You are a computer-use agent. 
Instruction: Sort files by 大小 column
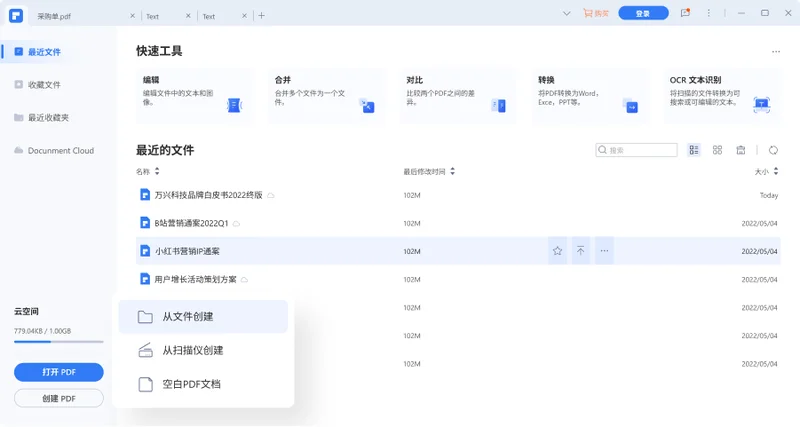click(x=766, y=171)
